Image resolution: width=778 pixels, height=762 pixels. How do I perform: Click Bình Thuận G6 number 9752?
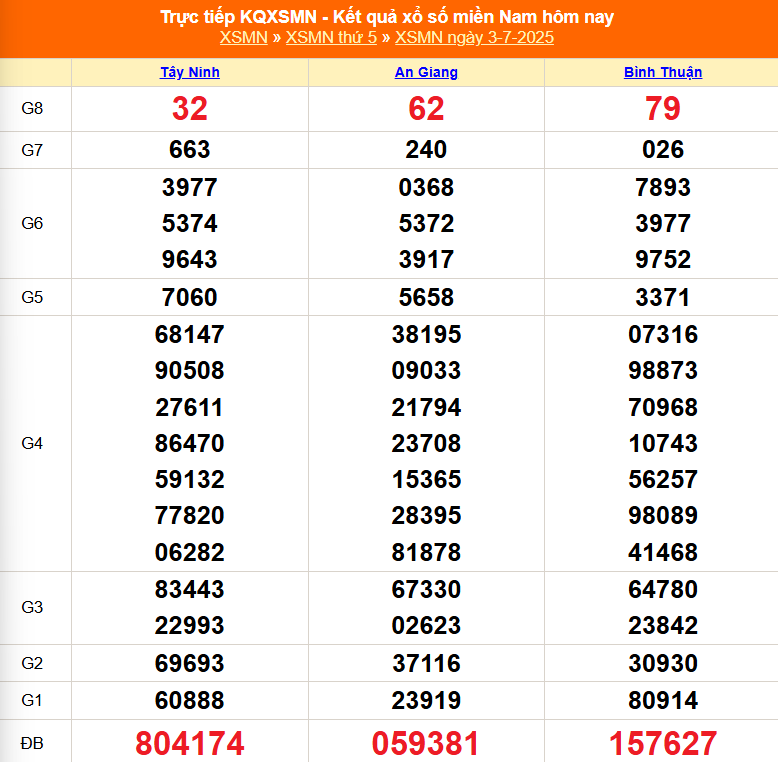click(663, 259)
